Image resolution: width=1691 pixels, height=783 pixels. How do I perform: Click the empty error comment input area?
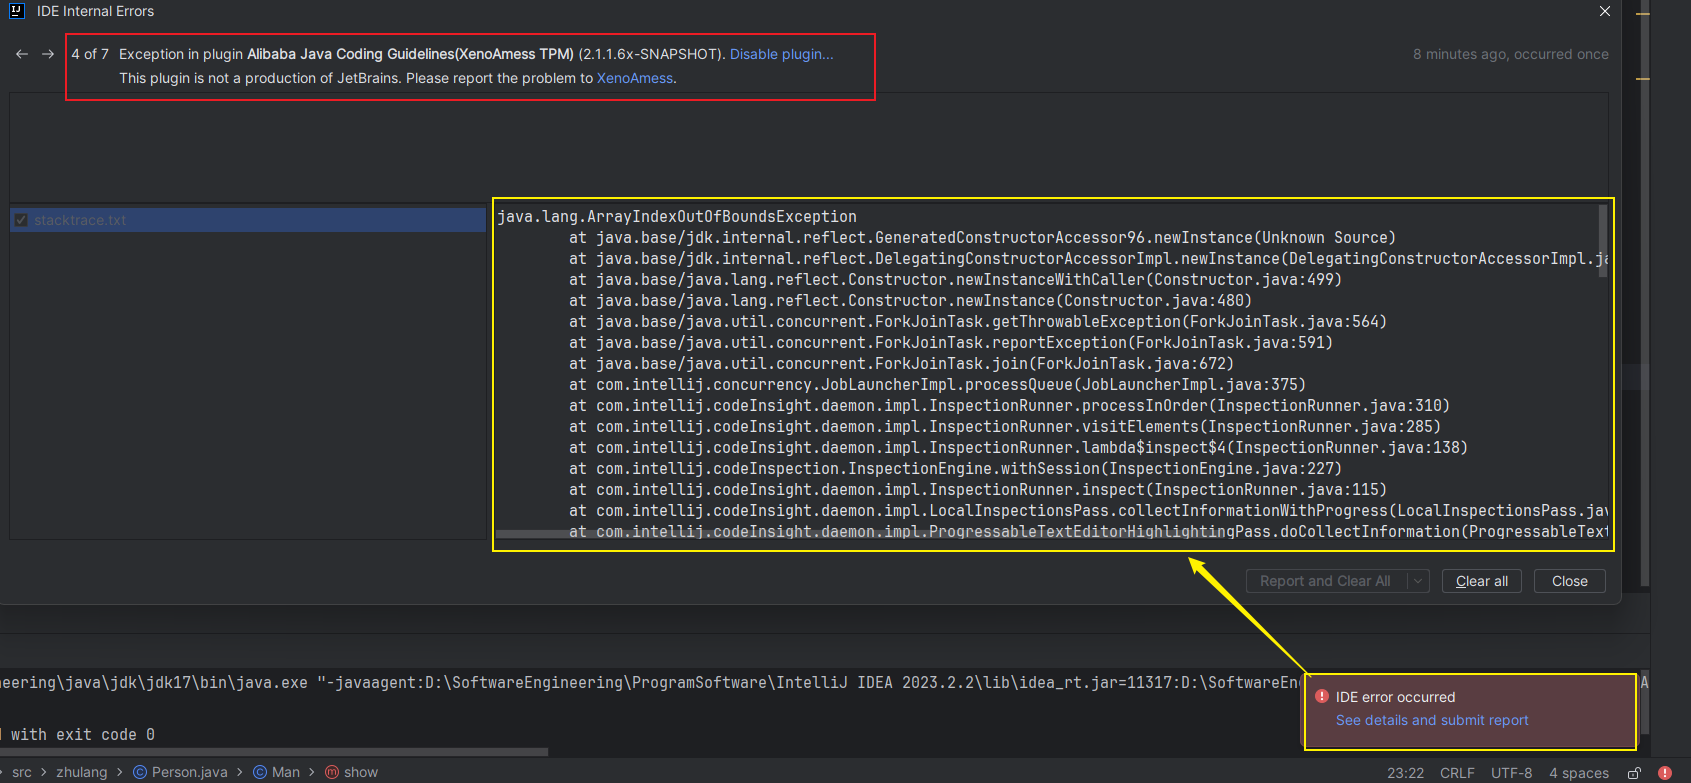coord(809,147)
